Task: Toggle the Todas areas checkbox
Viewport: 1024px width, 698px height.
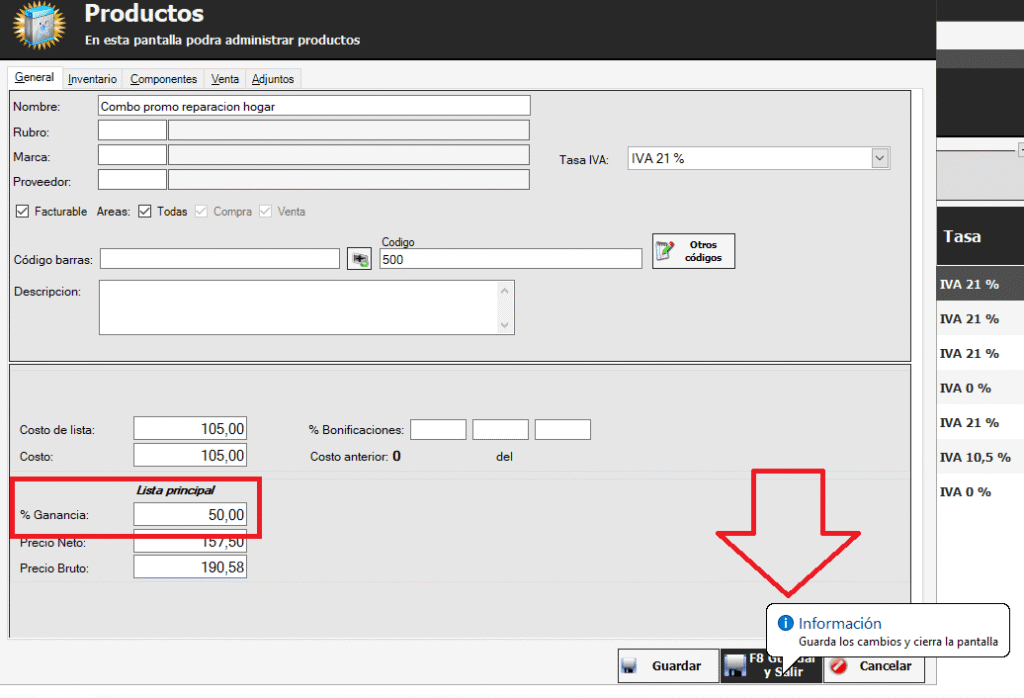Action: tap(144, 211)
